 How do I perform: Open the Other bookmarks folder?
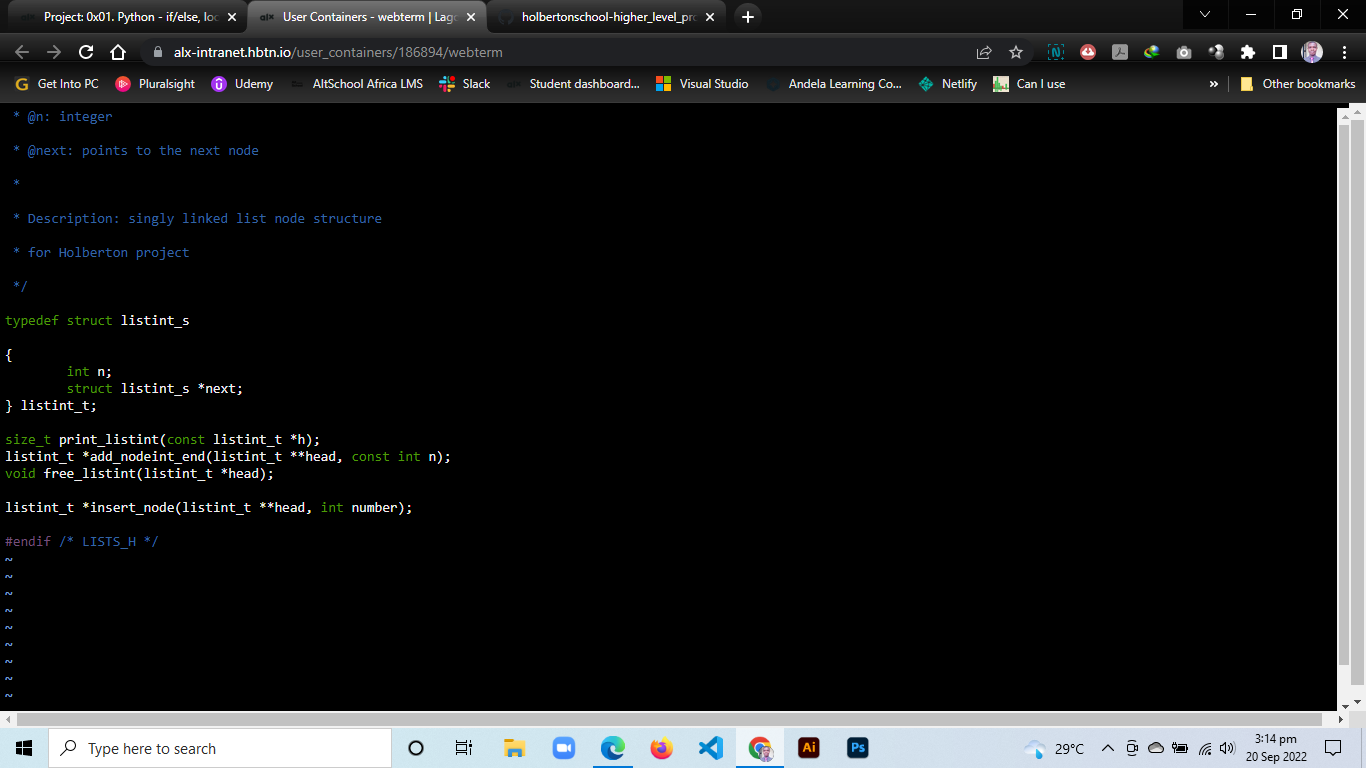(x=1297, y=84)
